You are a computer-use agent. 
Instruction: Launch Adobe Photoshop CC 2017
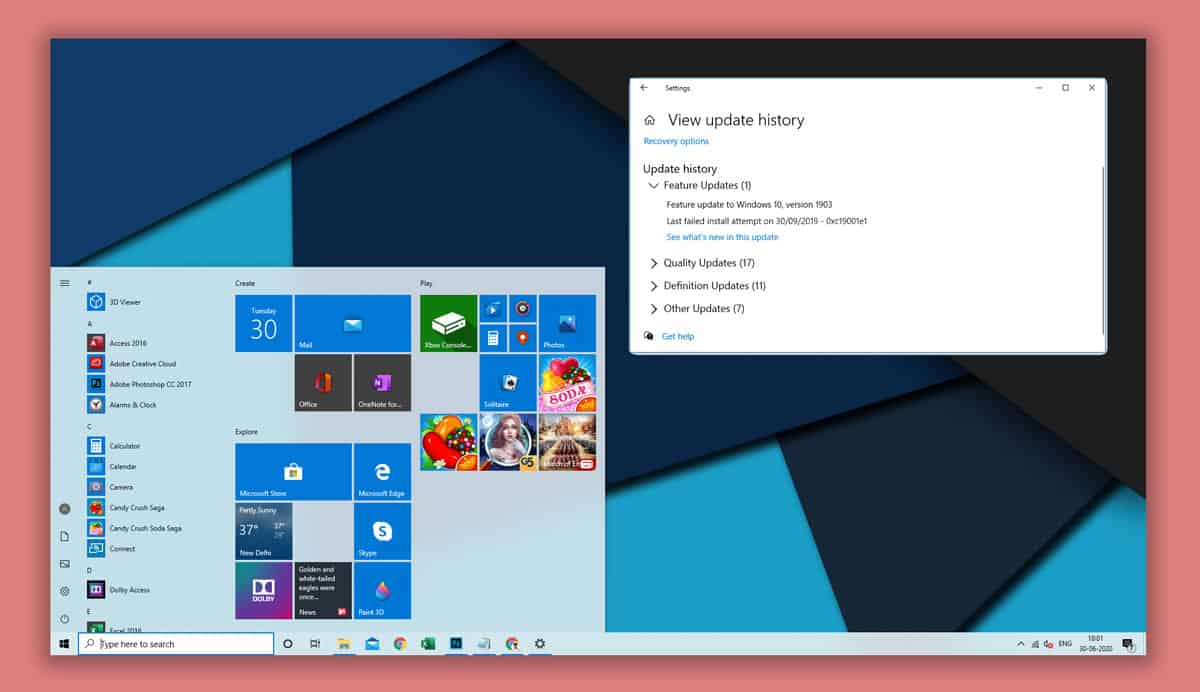pos(140,384)
